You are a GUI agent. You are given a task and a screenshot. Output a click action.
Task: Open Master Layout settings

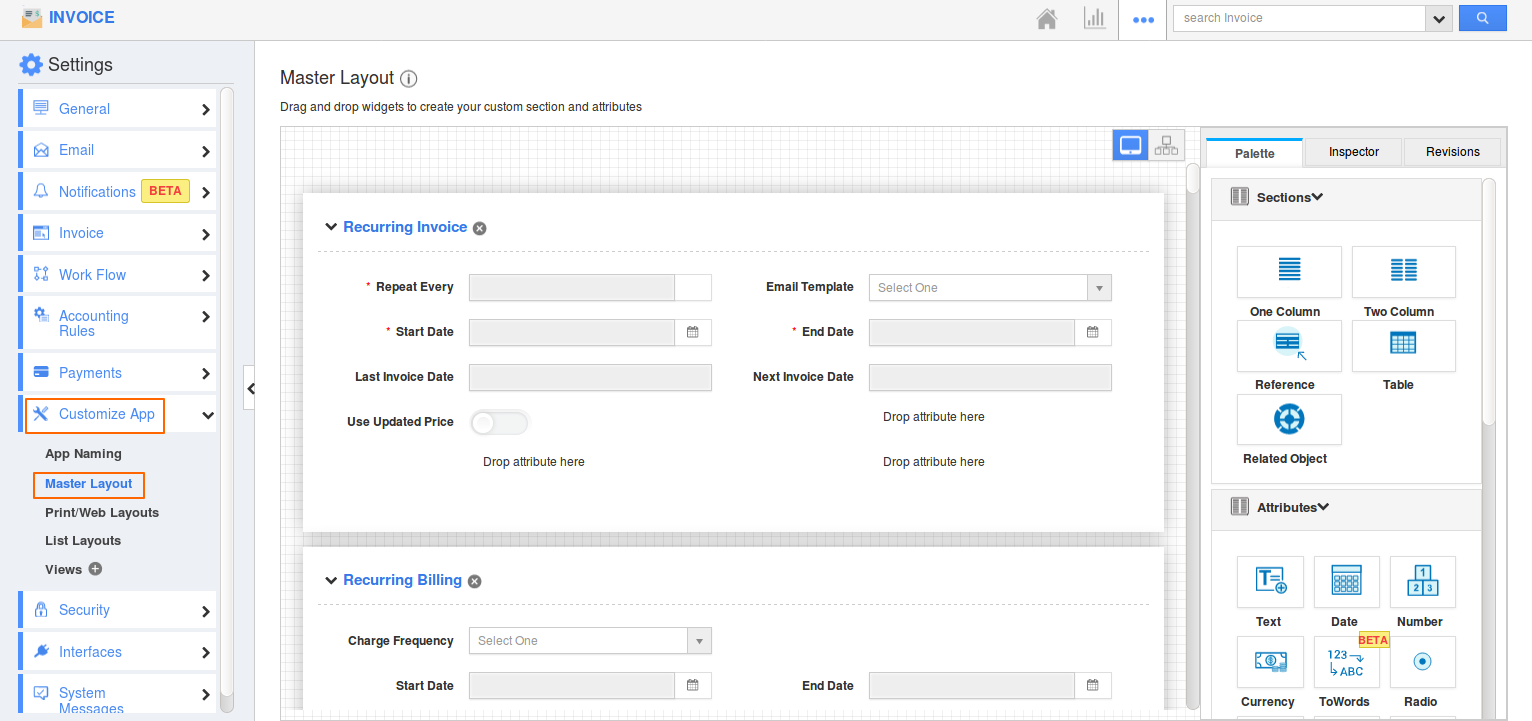tap(89, 484)
